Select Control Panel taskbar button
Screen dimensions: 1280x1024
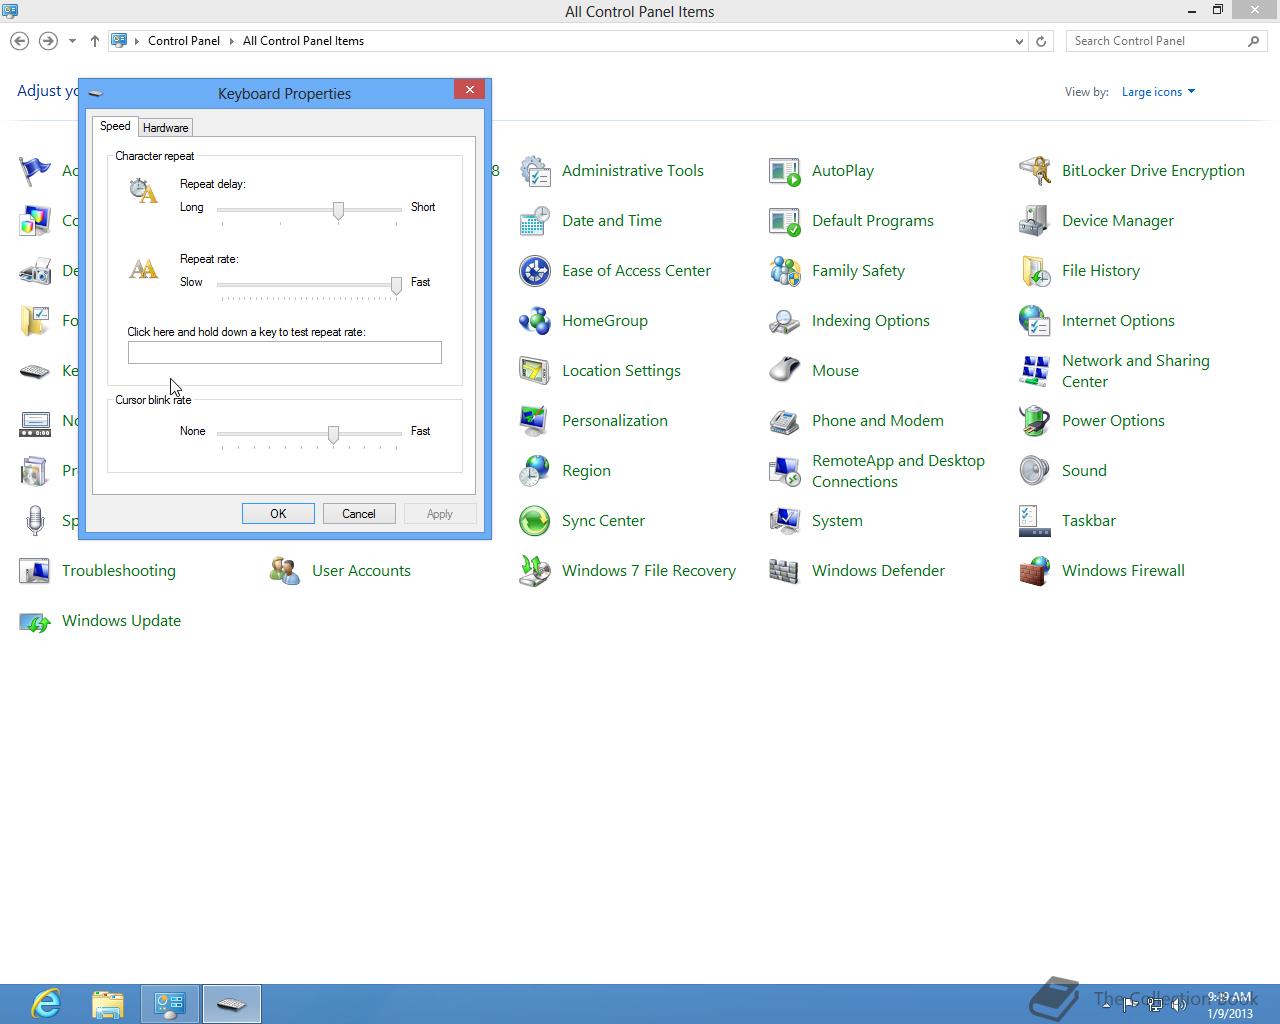click(x=170, y=1004)
